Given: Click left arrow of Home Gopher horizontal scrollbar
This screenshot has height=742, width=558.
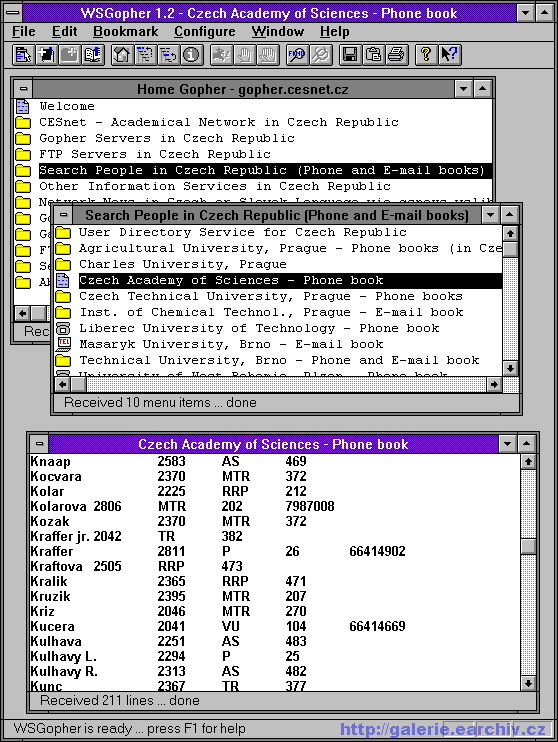Looking at the screenshot, I should point(22,313).
